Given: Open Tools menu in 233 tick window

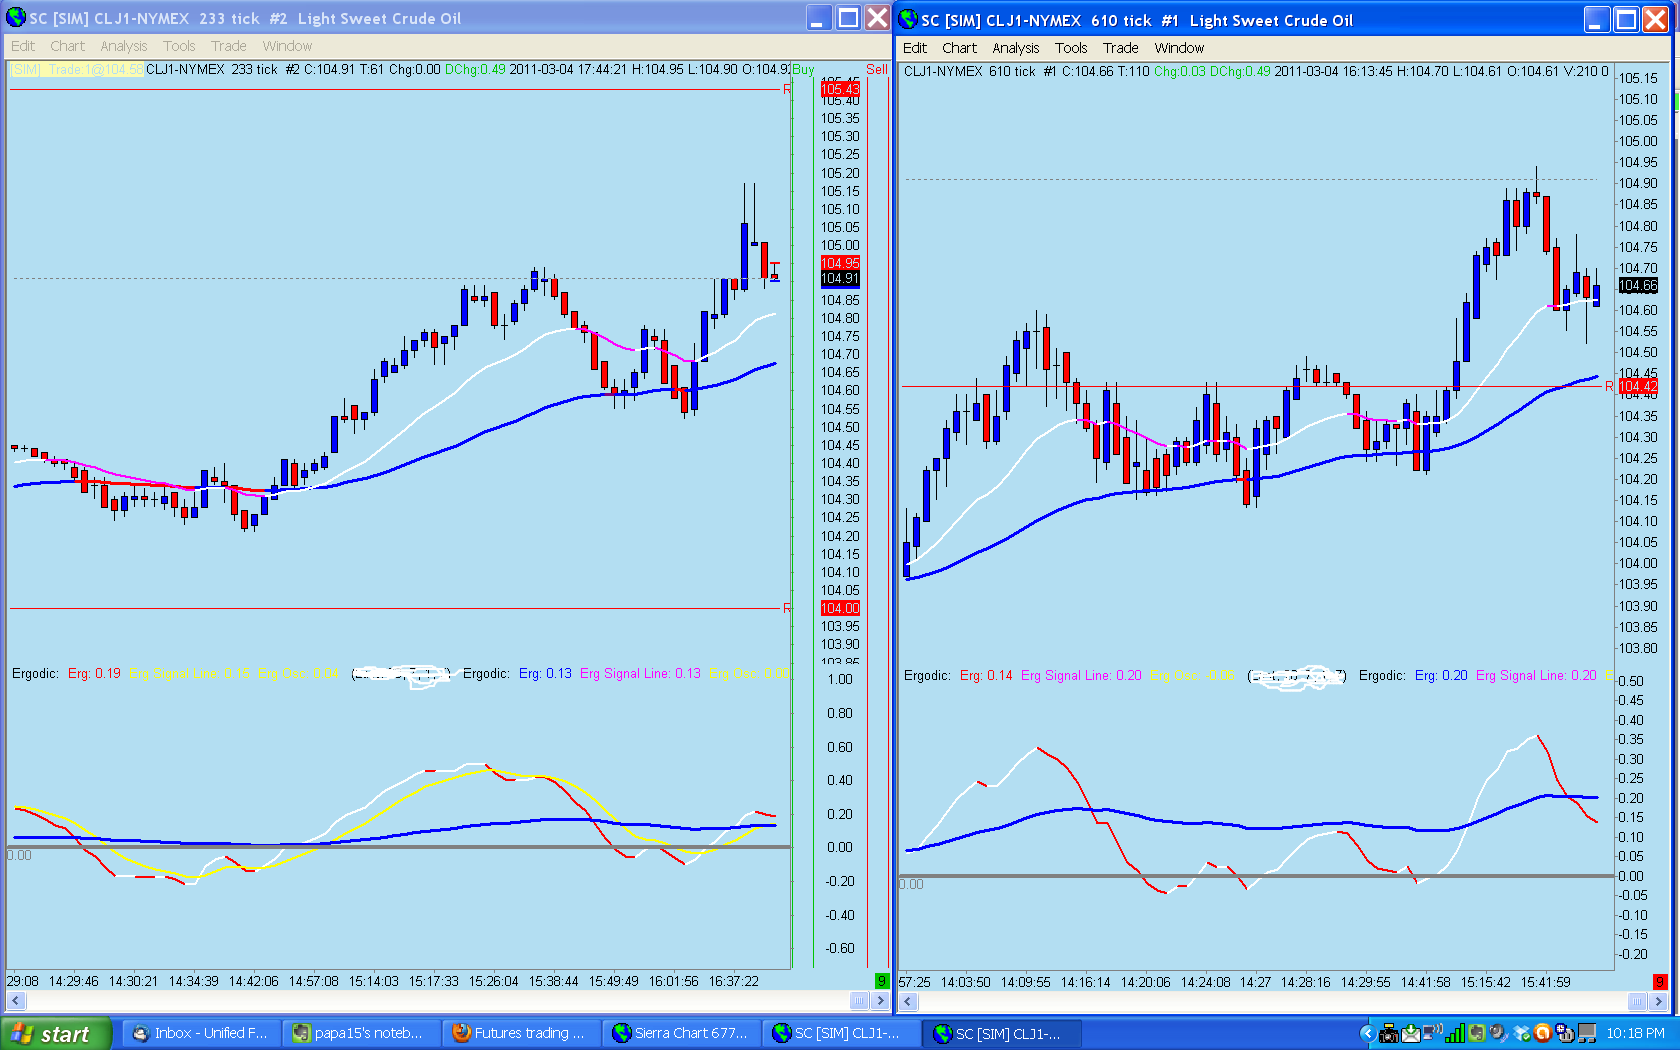Looking at the screenshot, I should click(x=179, y=46).
